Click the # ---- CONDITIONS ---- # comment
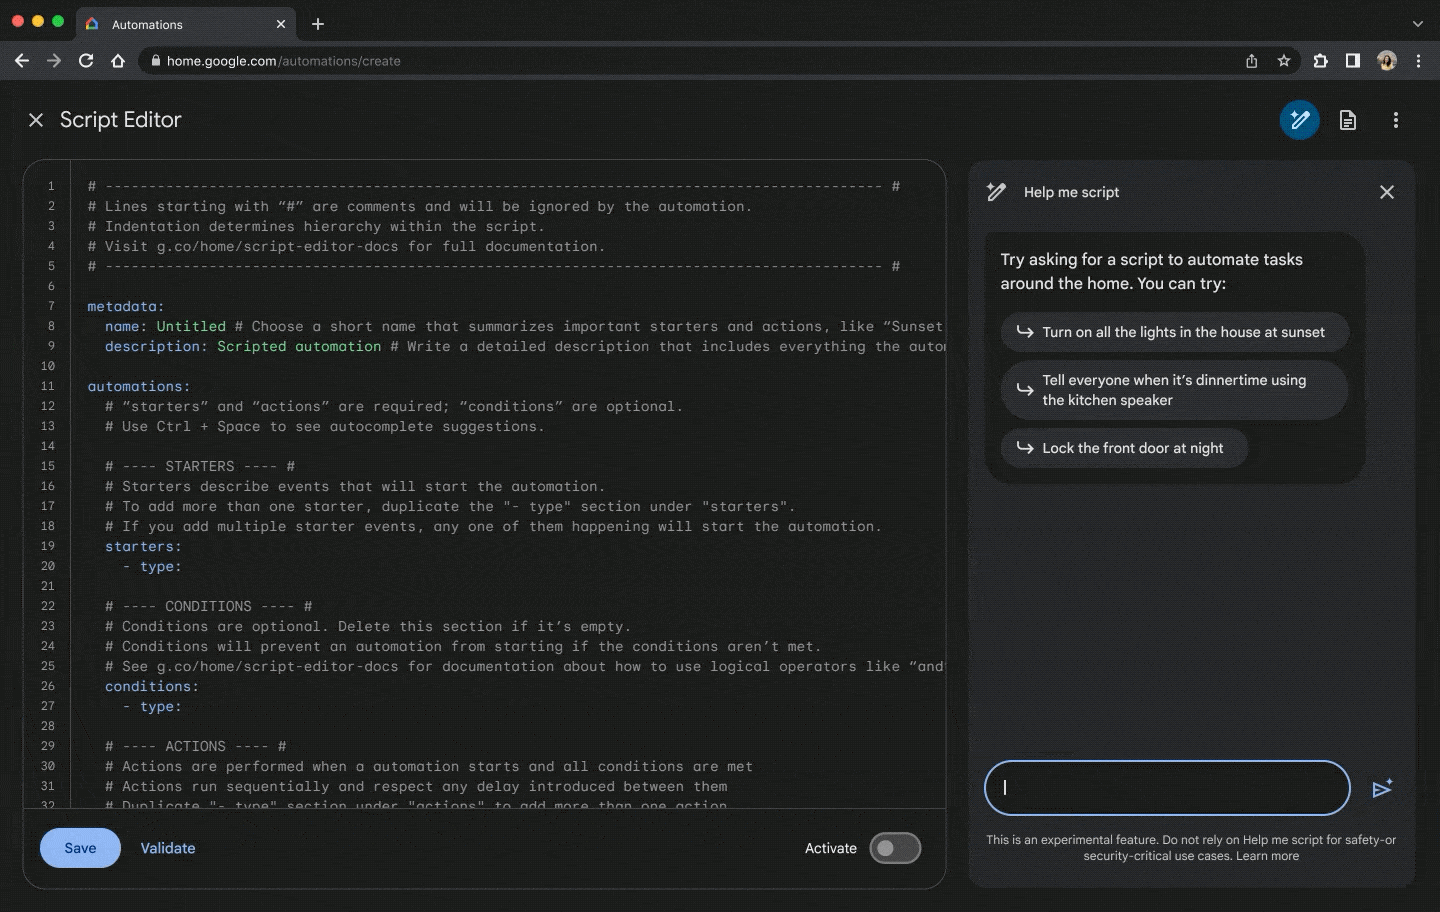The height and width of the screenshot is (912, 1440). pos(209,606)
